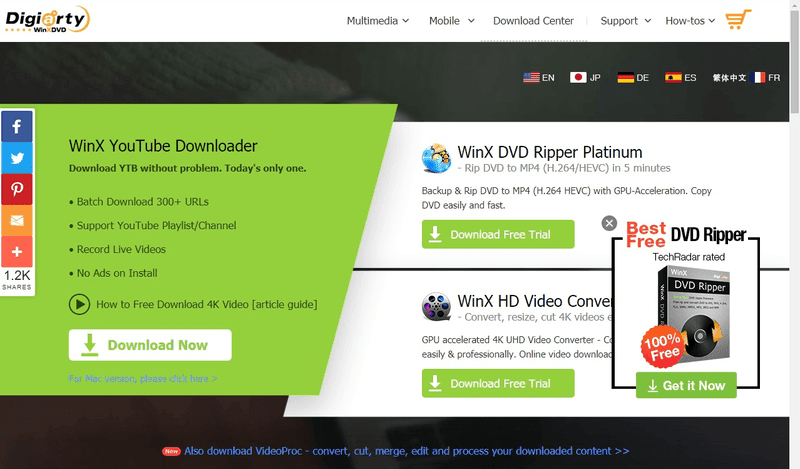Expand the Support menu
Image resolution: width=800 pixels, height=469 pixels.
click(626, 21)
